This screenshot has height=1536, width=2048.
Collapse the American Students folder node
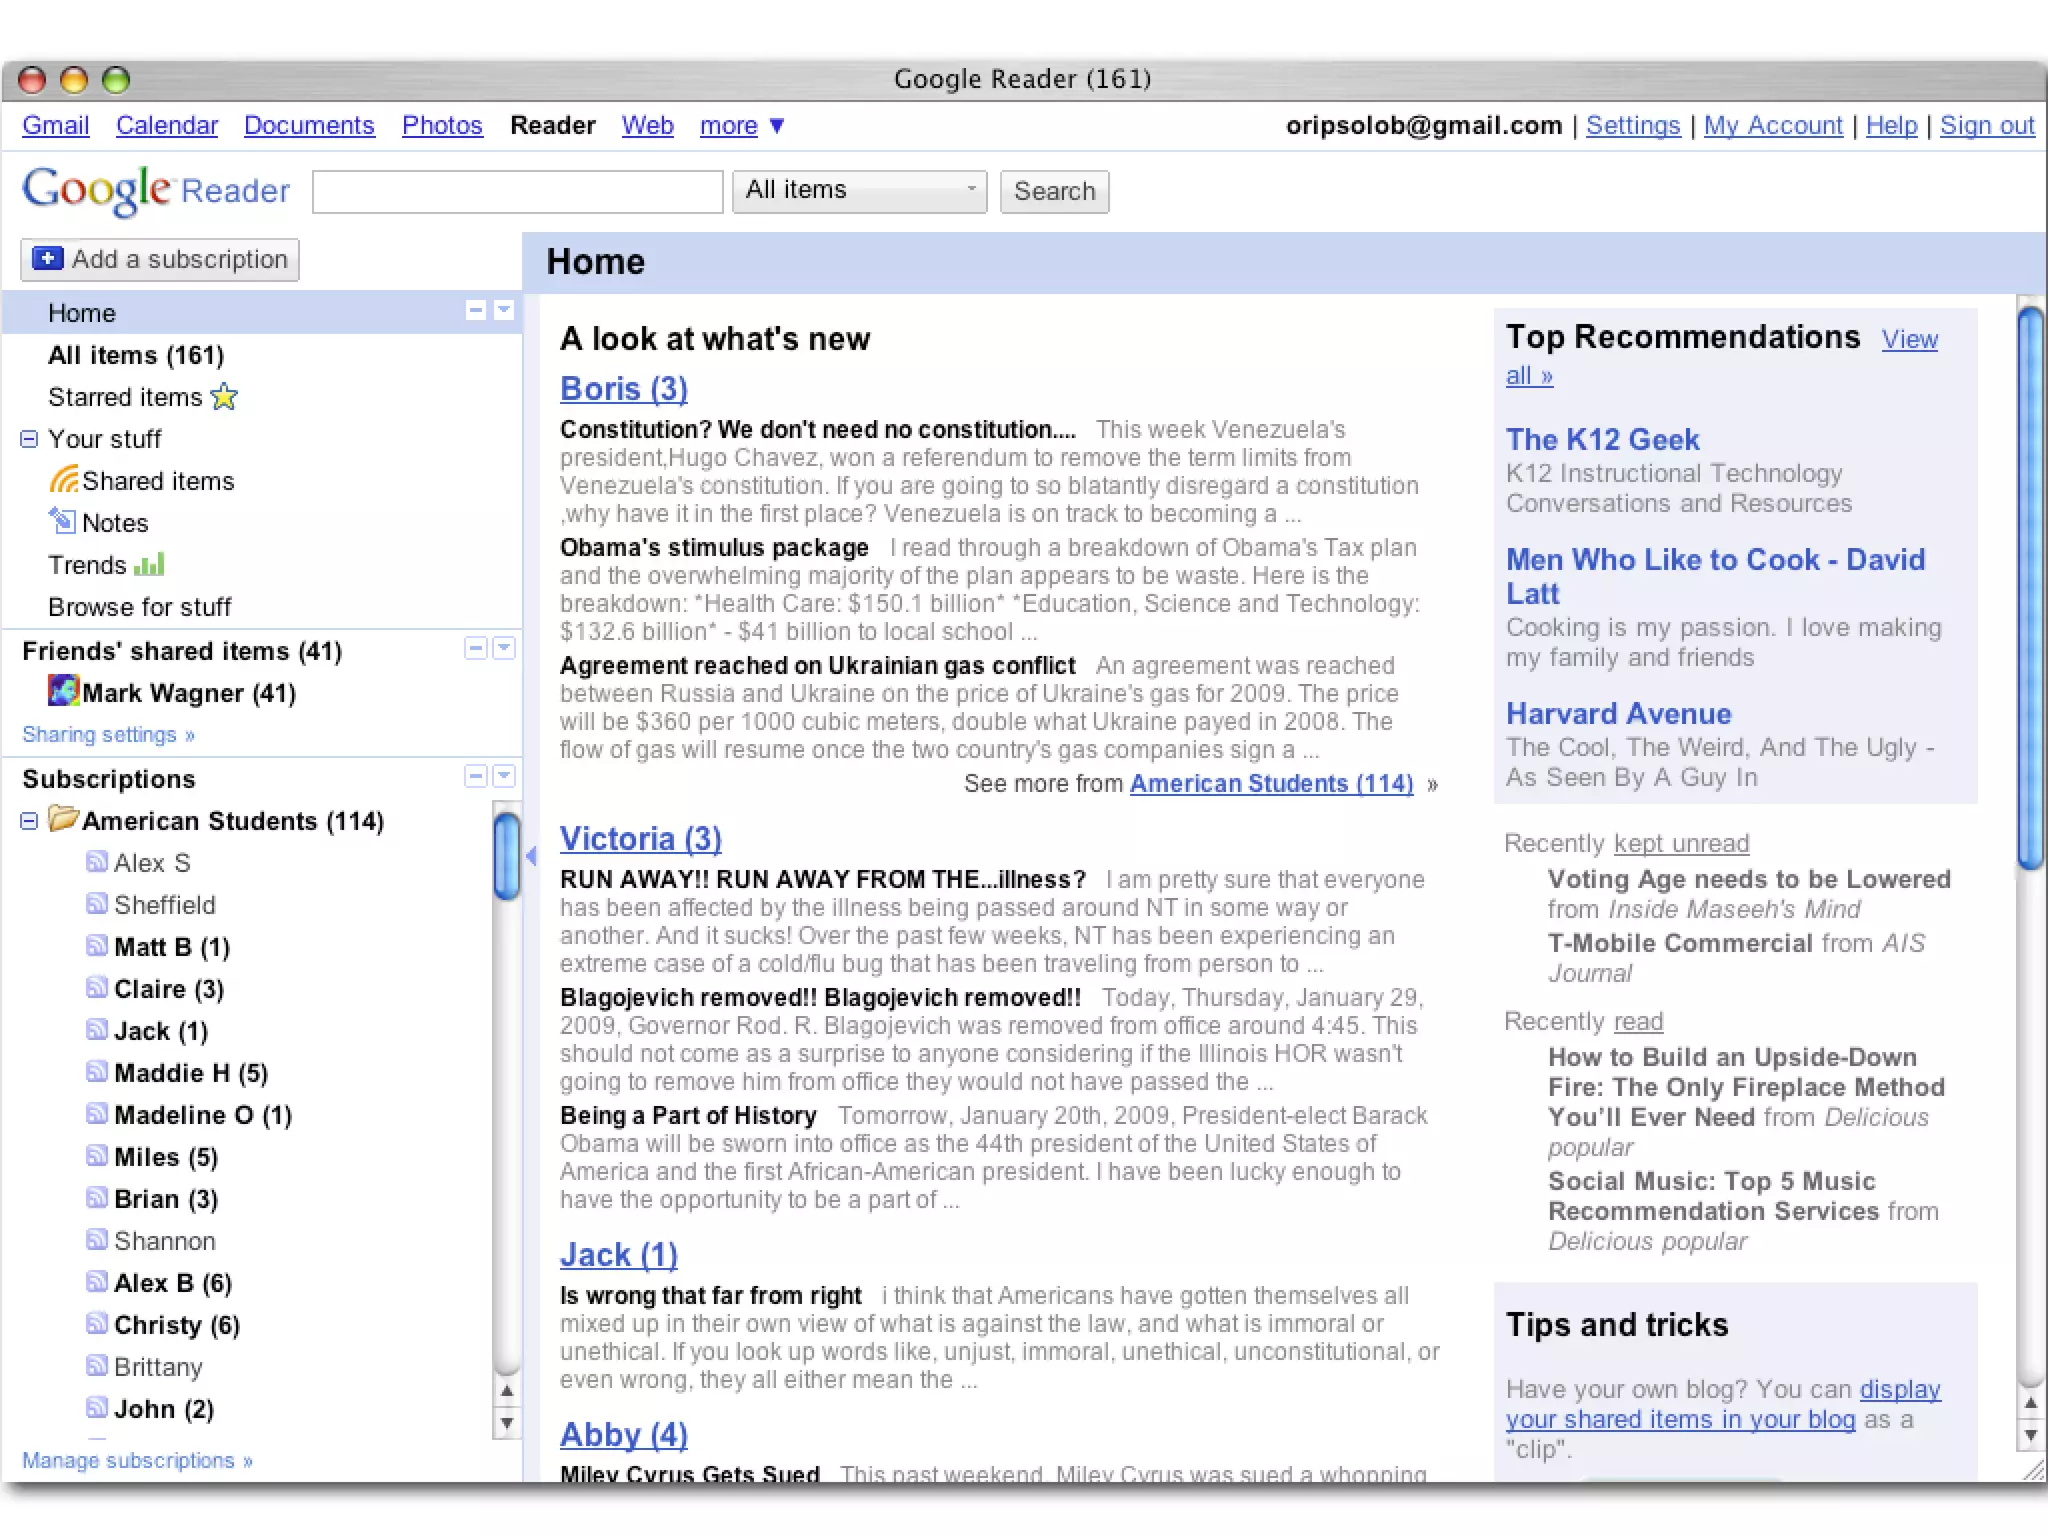(29, 821)
